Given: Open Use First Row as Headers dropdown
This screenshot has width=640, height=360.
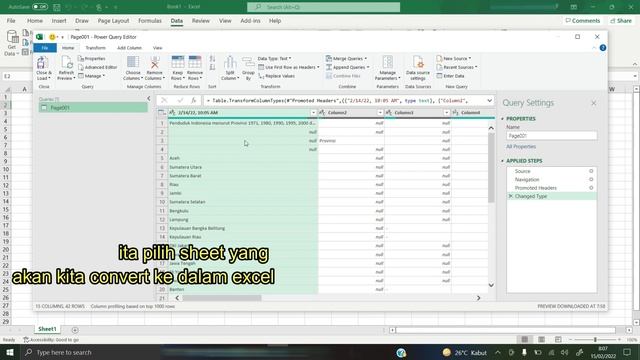Looking at the screenshot, I should [x=289, y=67].
